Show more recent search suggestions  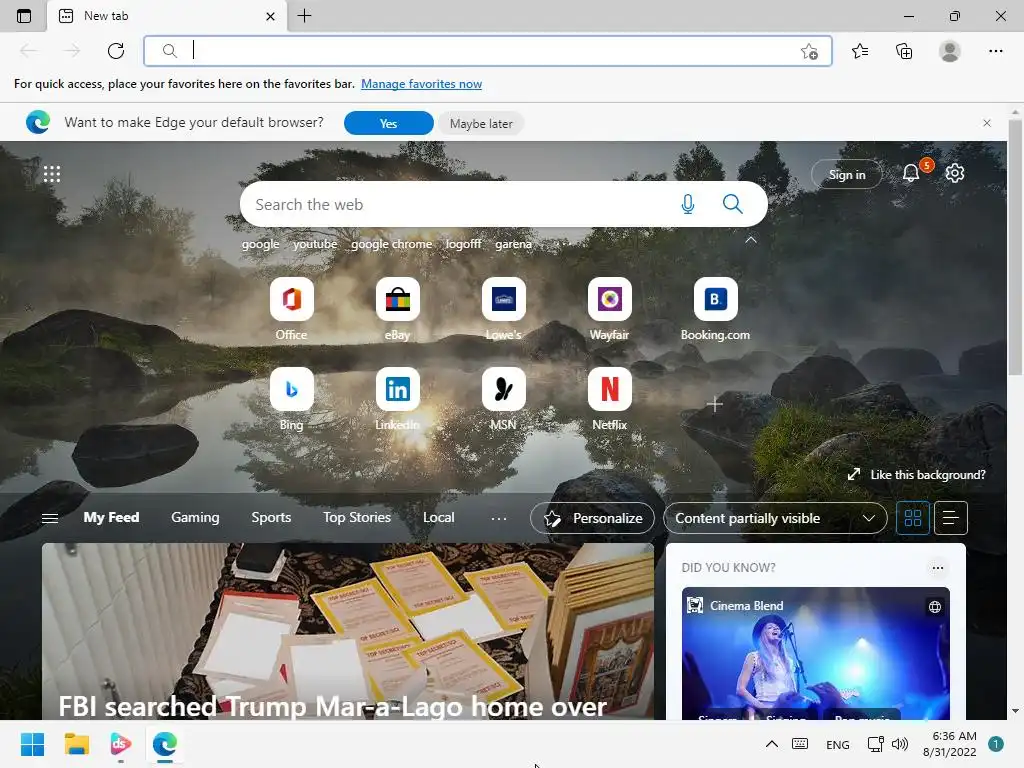[563, 244]
